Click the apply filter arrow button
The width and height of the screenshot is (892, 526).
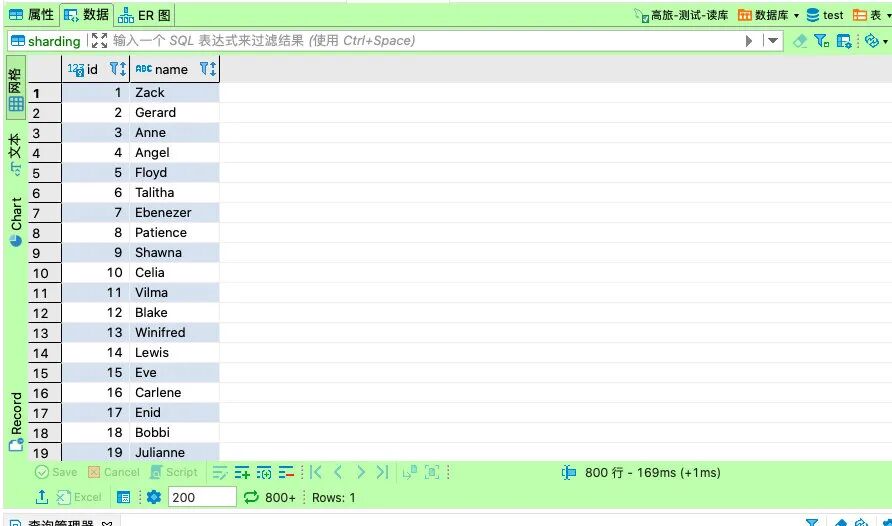(x=749, y=41)
